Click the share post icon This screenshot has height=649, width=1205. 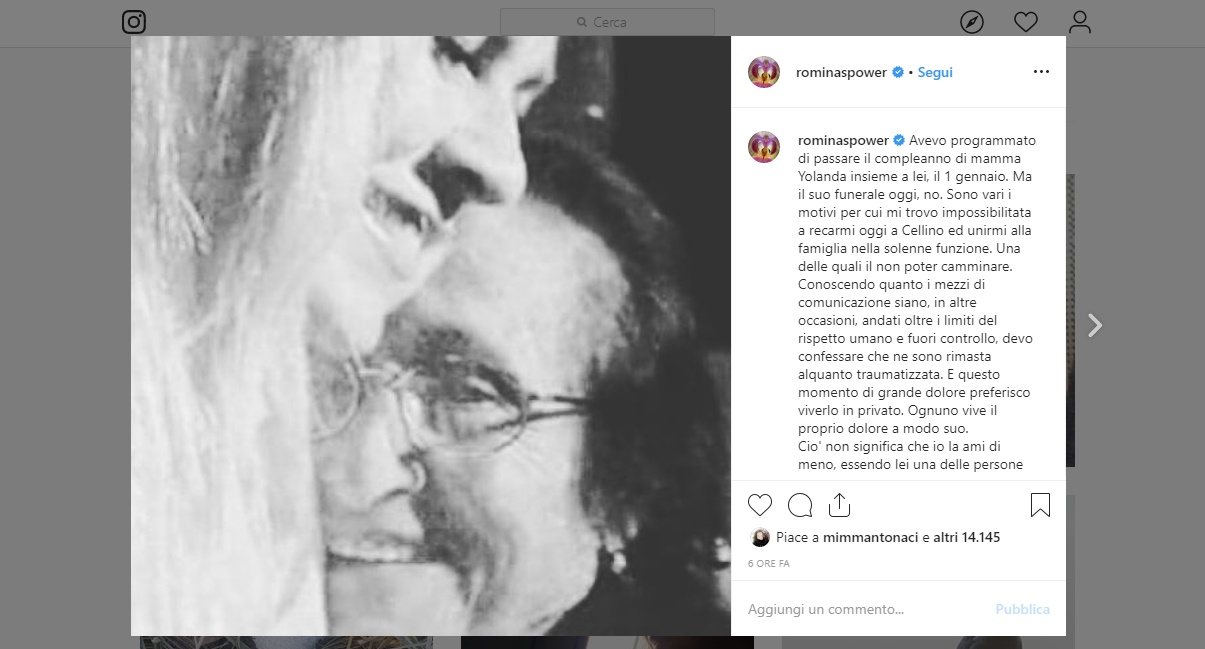(839, 505)
